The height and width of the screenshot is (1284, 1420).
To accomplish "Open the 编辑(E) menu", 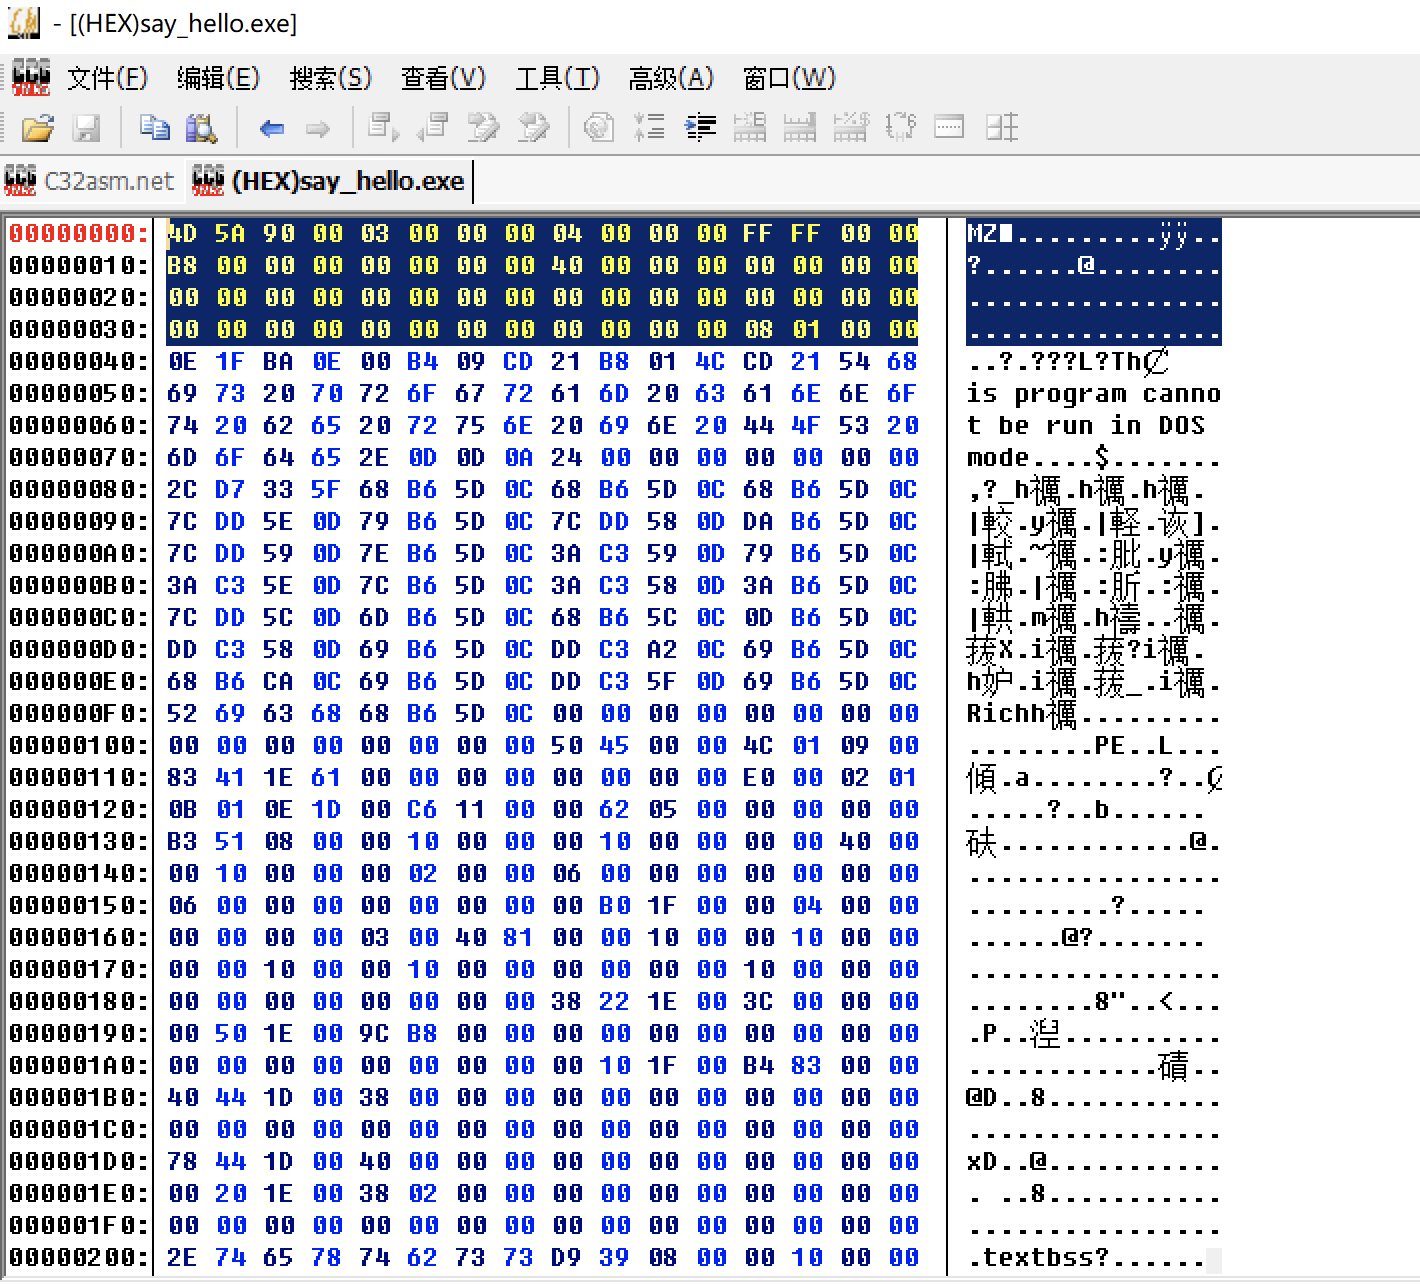I will (x=218, y=78).
